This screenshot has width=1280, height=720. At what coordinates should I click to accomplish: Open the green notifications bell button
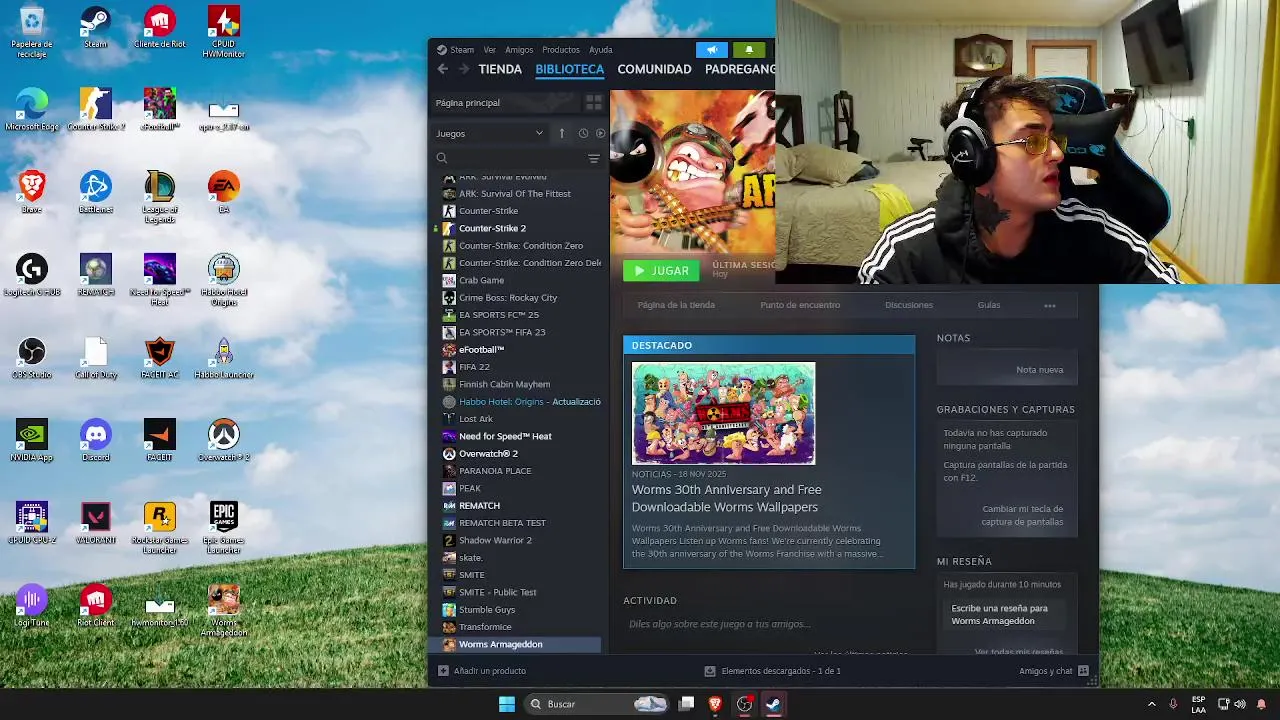pyautogui.click(x=749, y=50)
